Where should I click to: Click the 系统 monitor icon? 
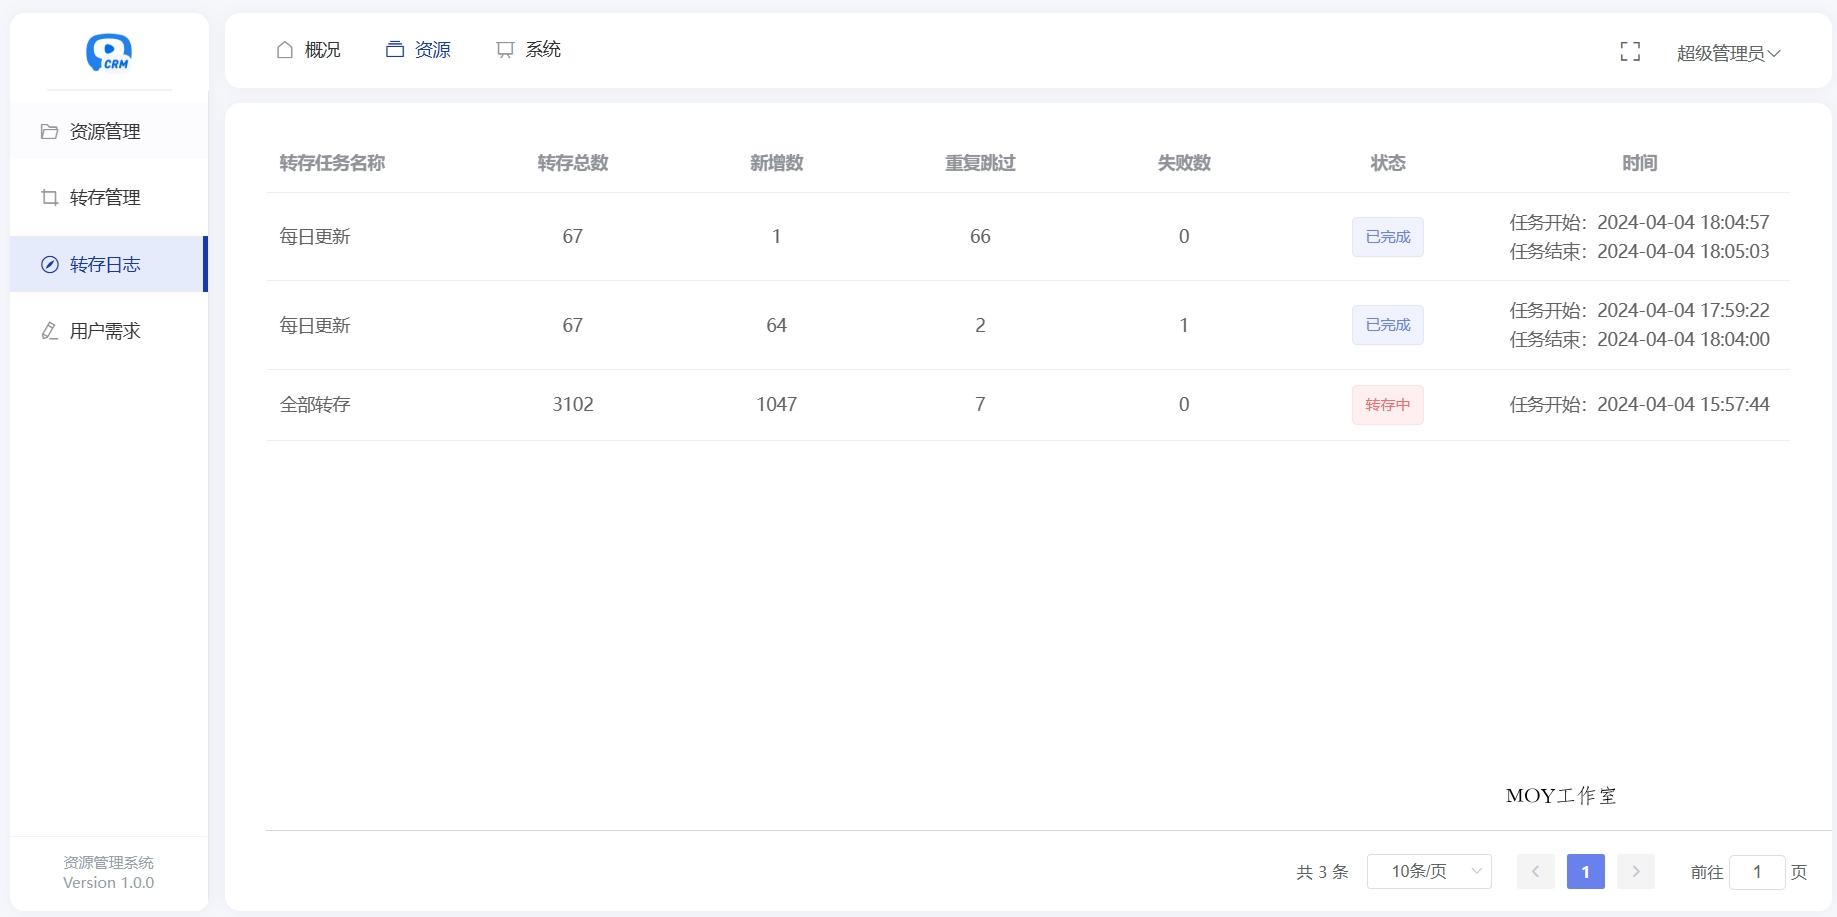point(504,48)
